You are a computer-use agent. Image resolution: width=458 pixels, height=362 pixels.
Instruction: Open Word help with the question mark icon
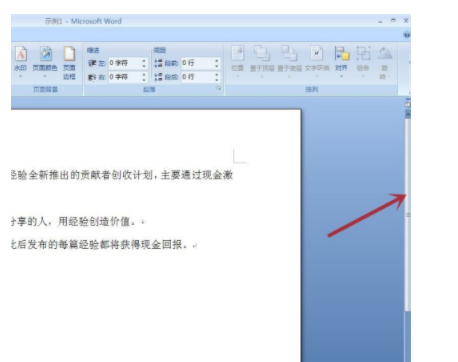pyautogui.click(x=407, y=35)
